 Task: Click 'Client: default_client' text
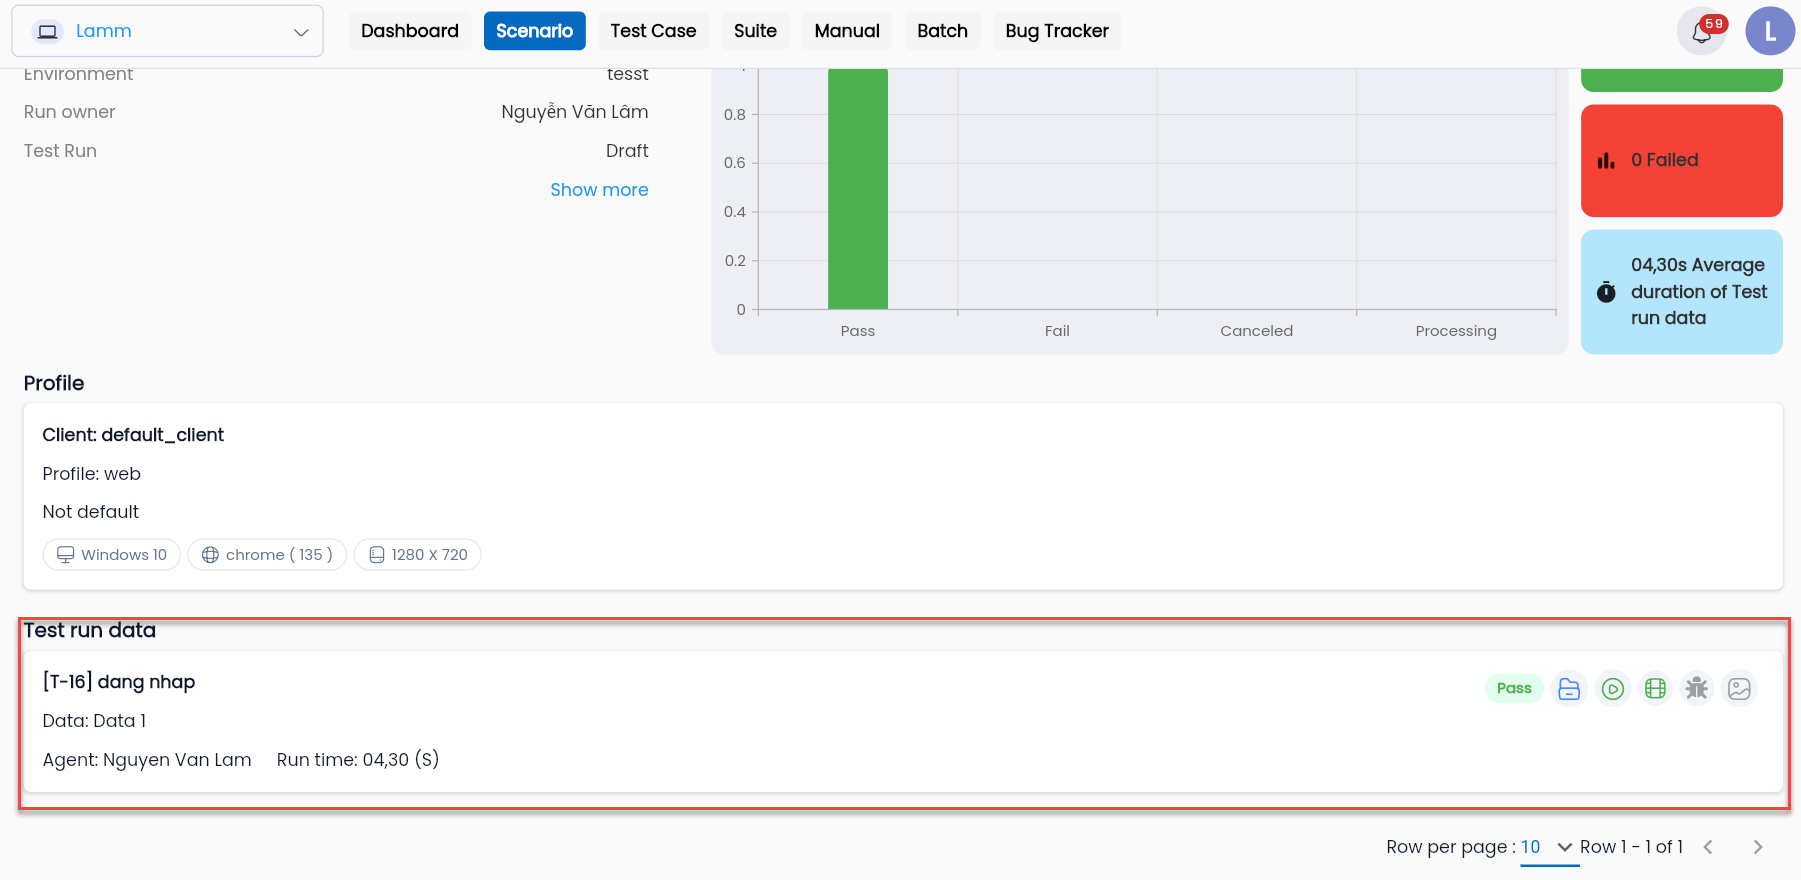tap(133, 435)
